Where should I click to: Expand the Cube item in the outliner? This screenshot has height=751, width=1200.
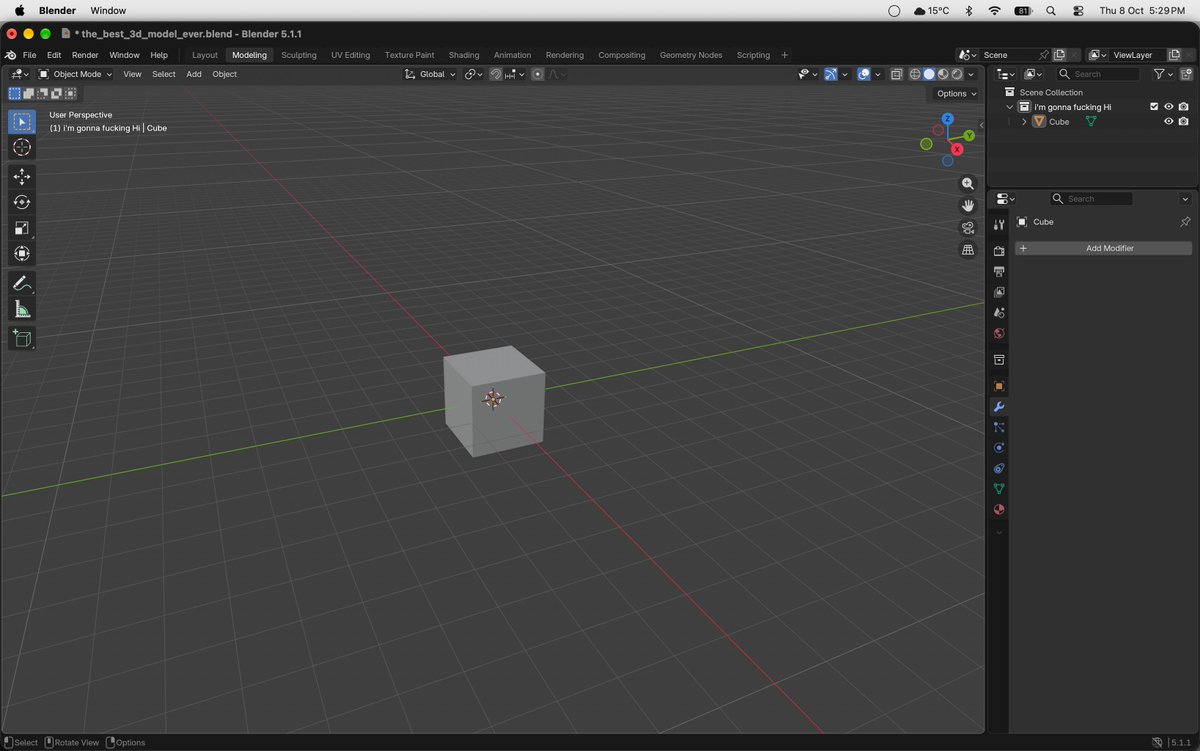[1024, 122]
